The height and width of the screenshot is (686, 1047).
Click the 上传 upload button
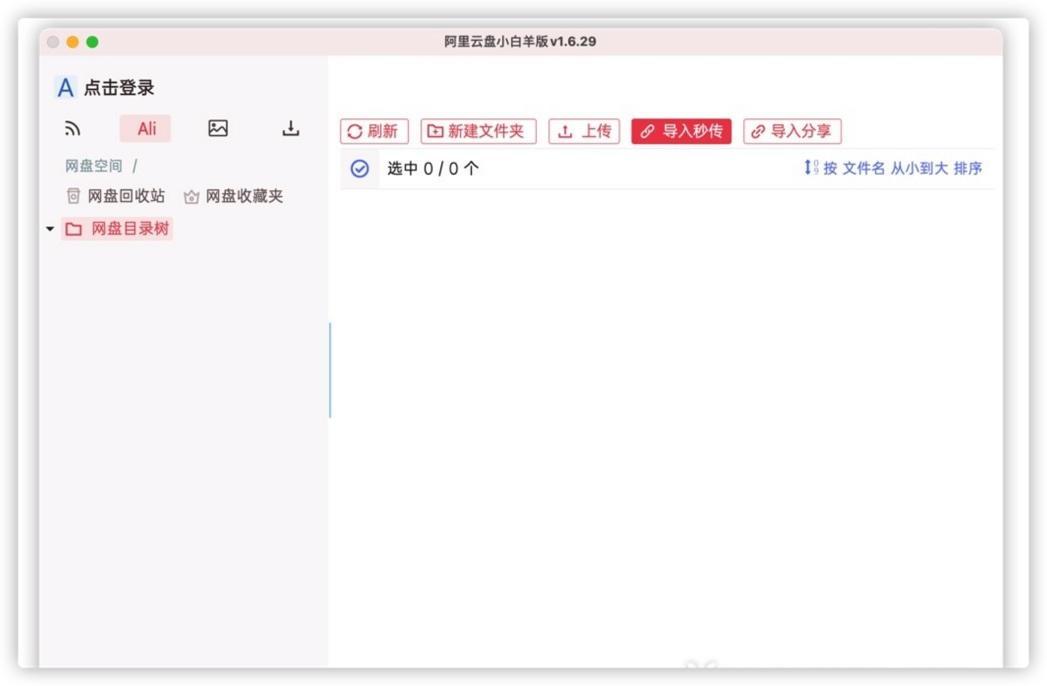click(x=584, y=131)
